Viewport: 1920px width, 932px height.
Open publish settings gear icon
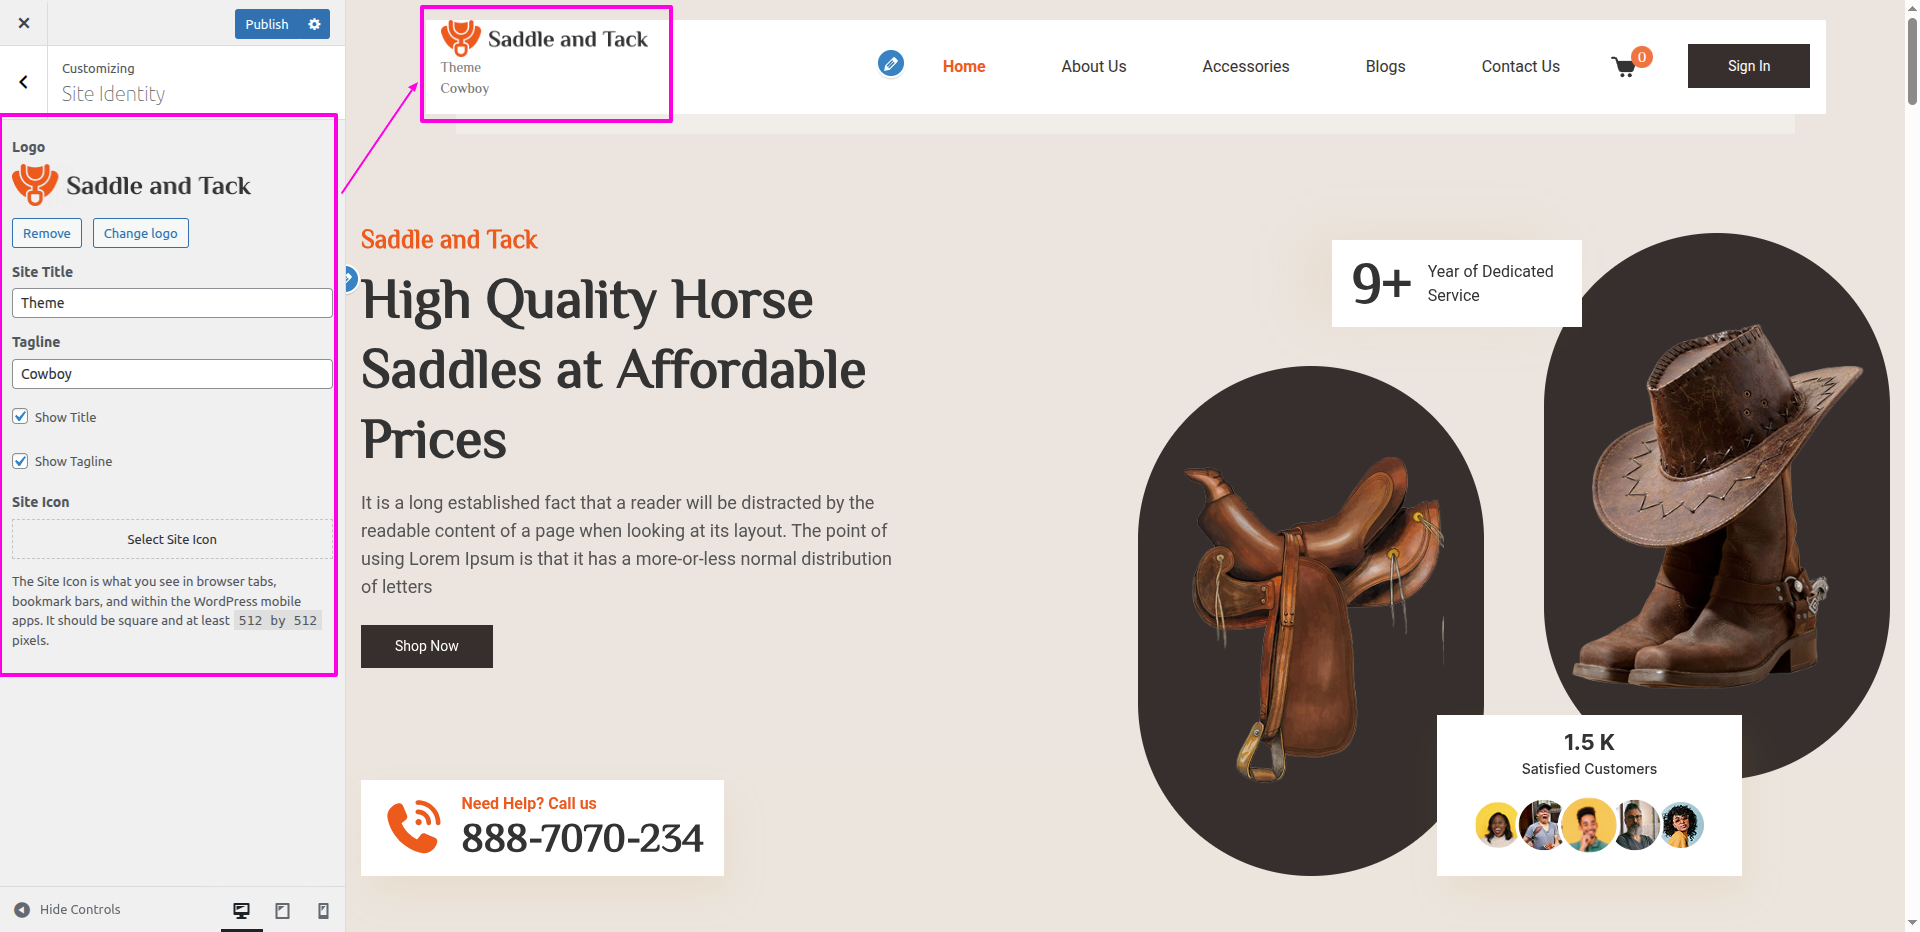[x=314, y=24]
